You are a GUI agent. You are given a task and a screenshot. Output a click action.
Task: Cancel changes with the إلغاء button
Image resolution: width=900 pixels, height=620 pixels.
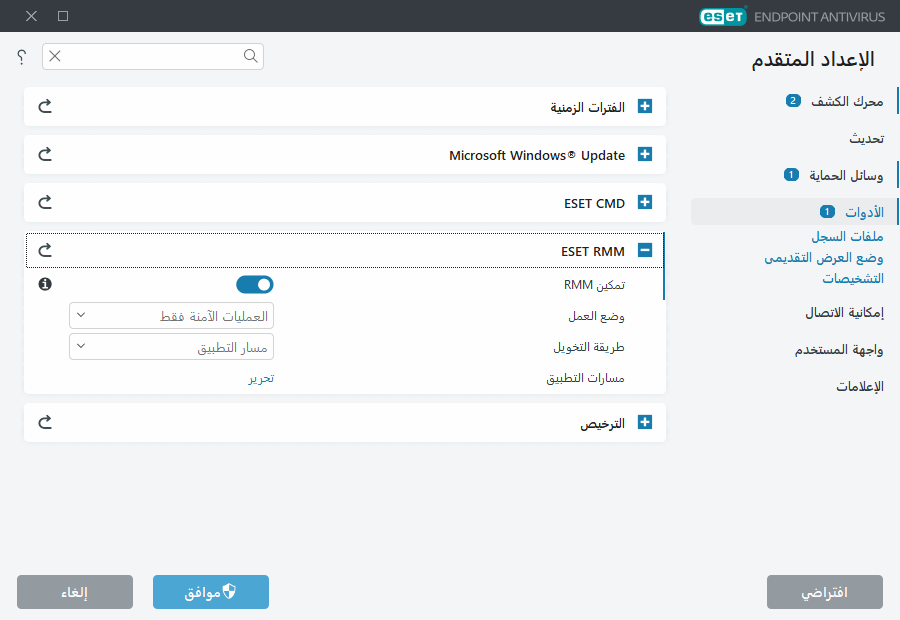pos(74,591)
